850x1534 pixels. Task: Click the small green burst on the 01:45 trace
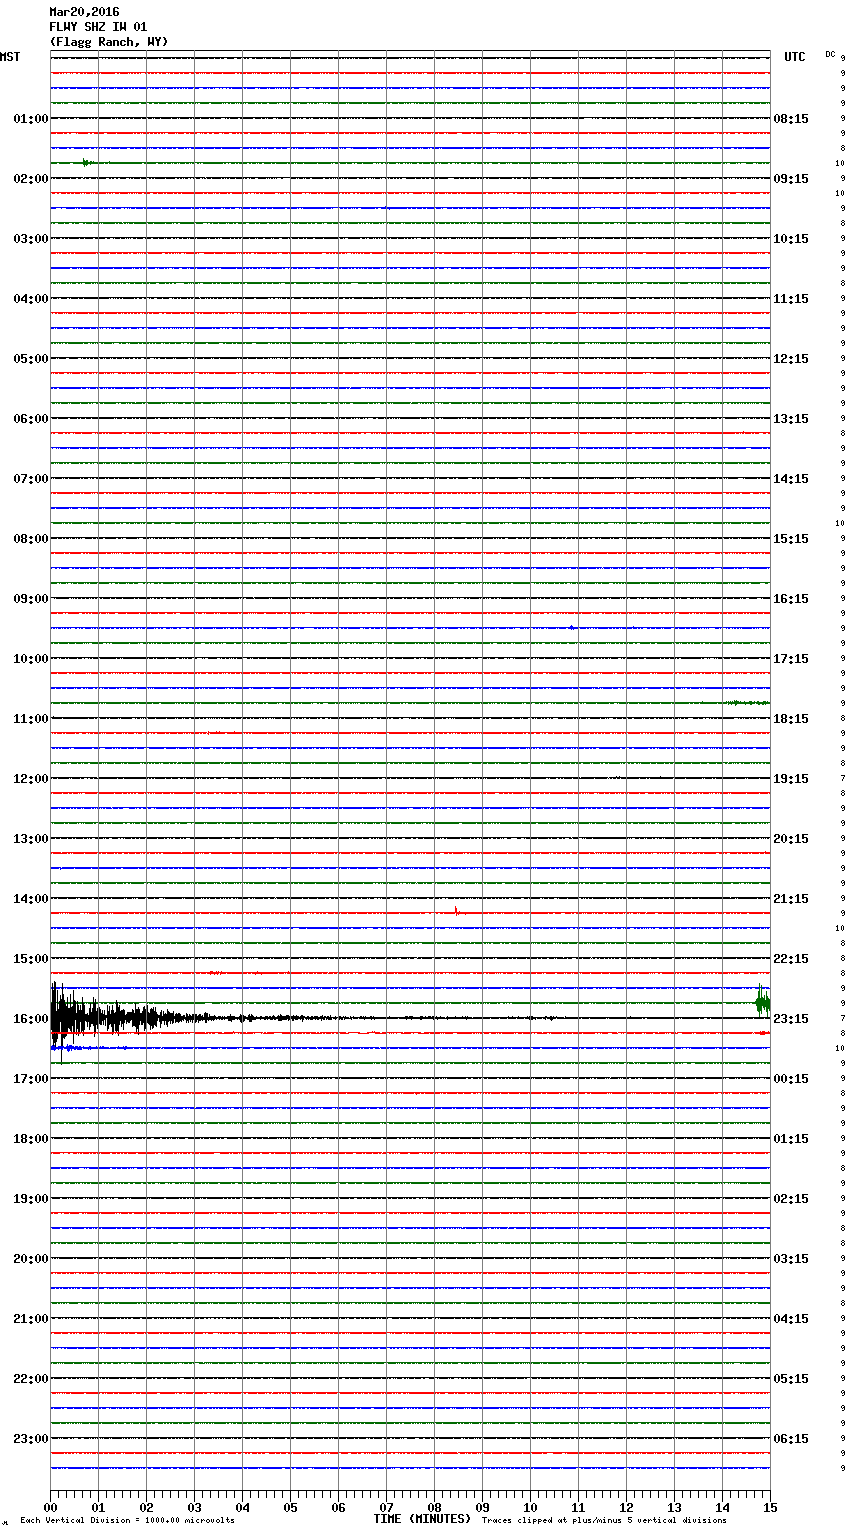click(87, 162)
